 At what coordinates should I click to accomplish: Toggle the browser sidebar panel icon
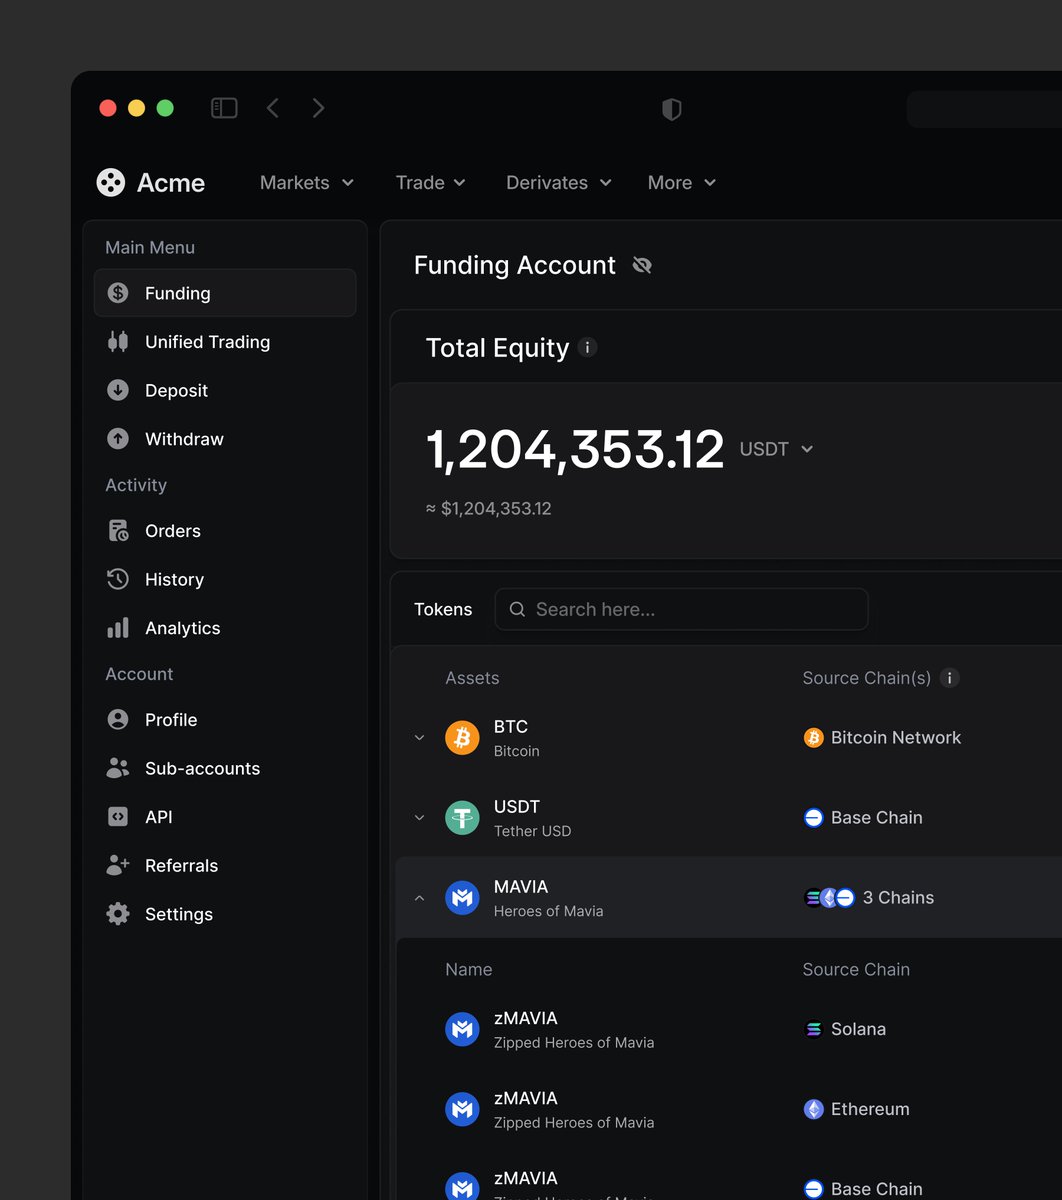(x=224, y=108)
